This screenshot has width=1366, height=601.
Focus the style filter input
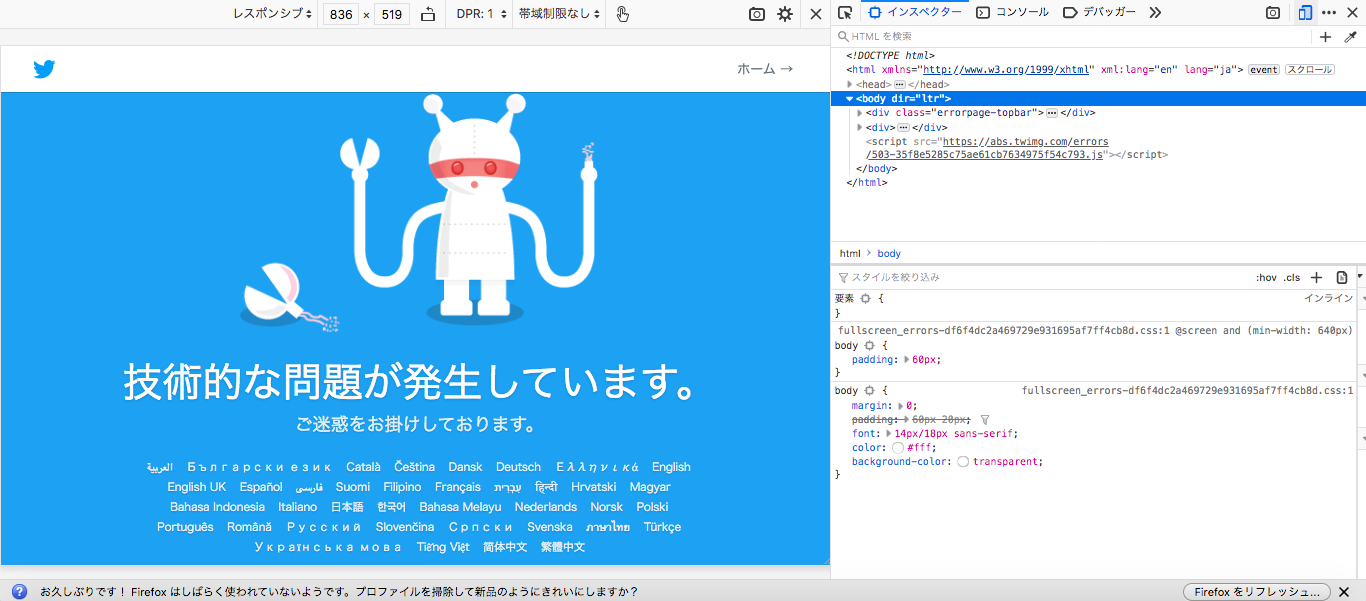tap(1040, 277)
